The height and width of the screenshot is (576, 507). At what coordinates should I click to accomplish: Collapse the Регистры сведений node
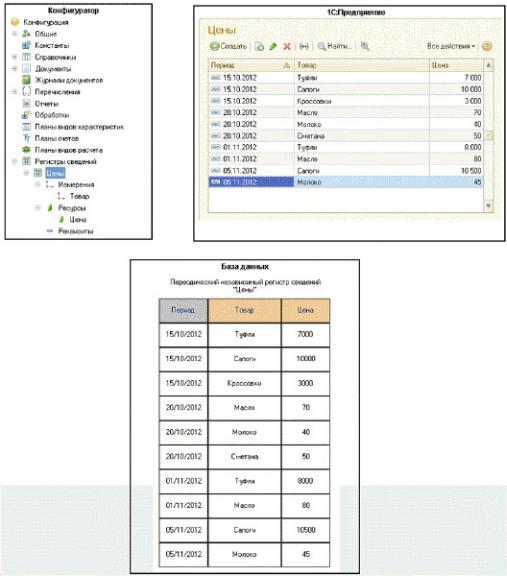[x=15, y=161]
